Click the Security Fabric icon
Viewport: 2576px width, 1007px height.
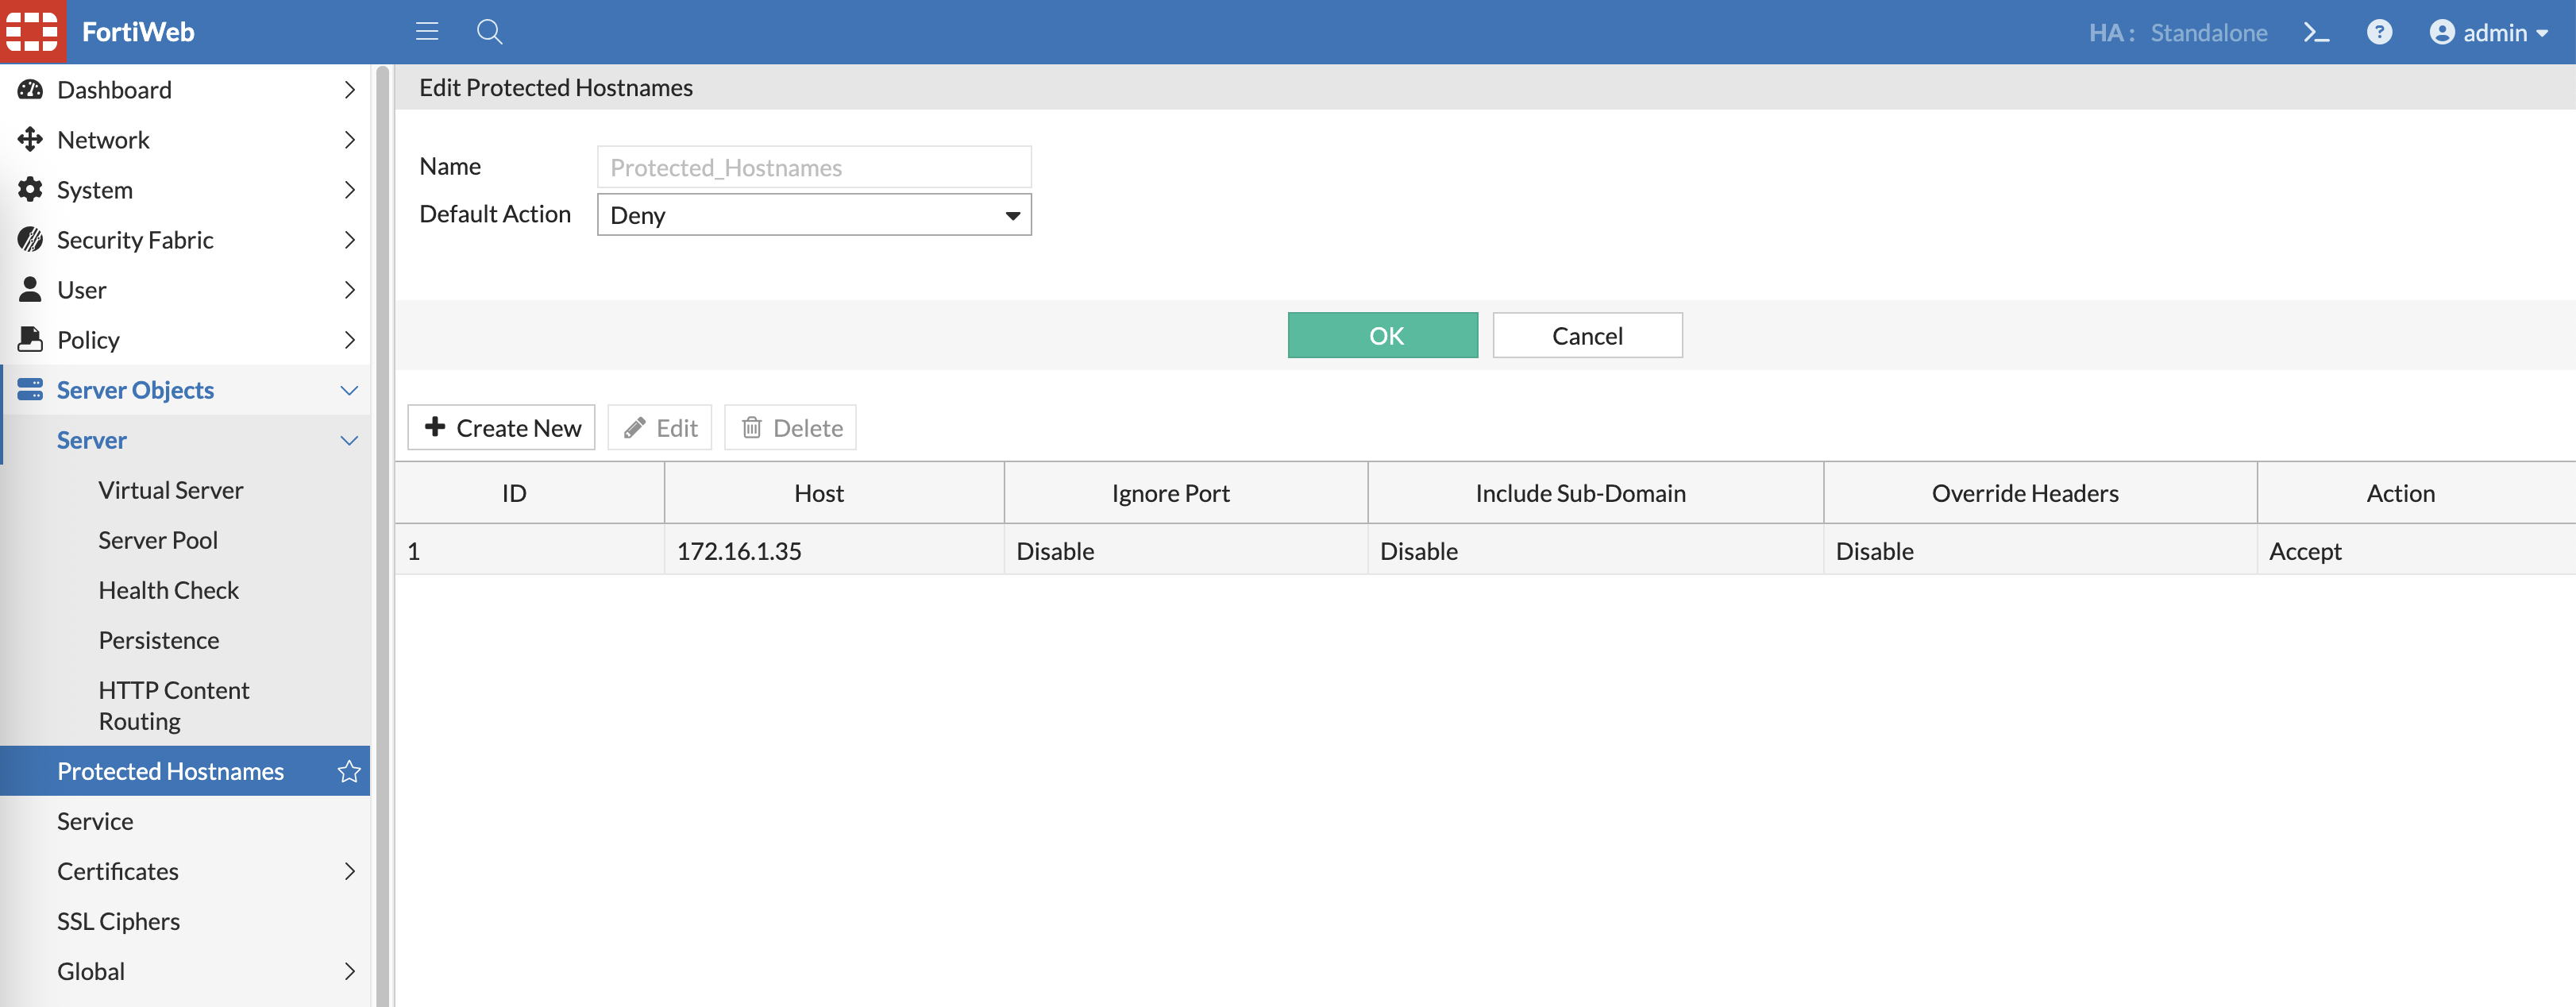tap(30, 240)
